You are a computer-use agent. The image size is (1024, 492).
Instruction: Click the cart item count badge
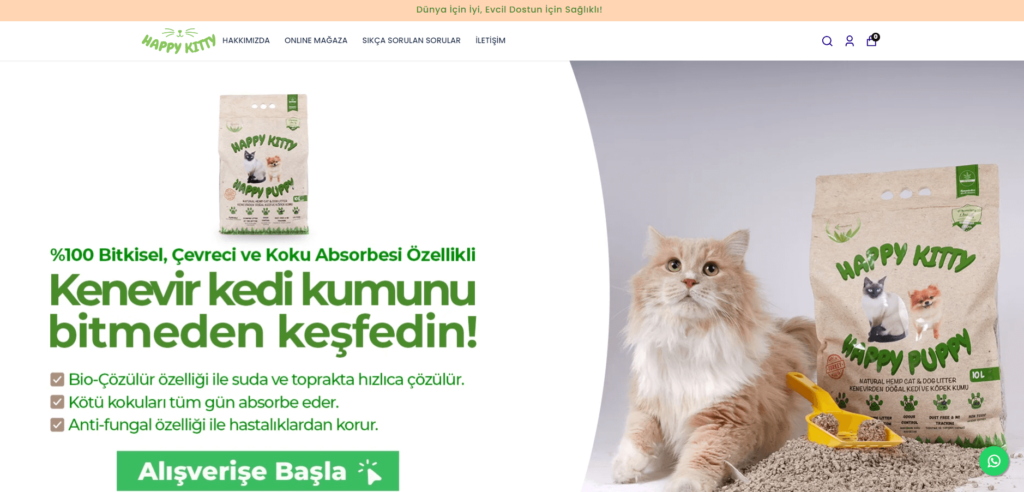[x=876, y=37]
